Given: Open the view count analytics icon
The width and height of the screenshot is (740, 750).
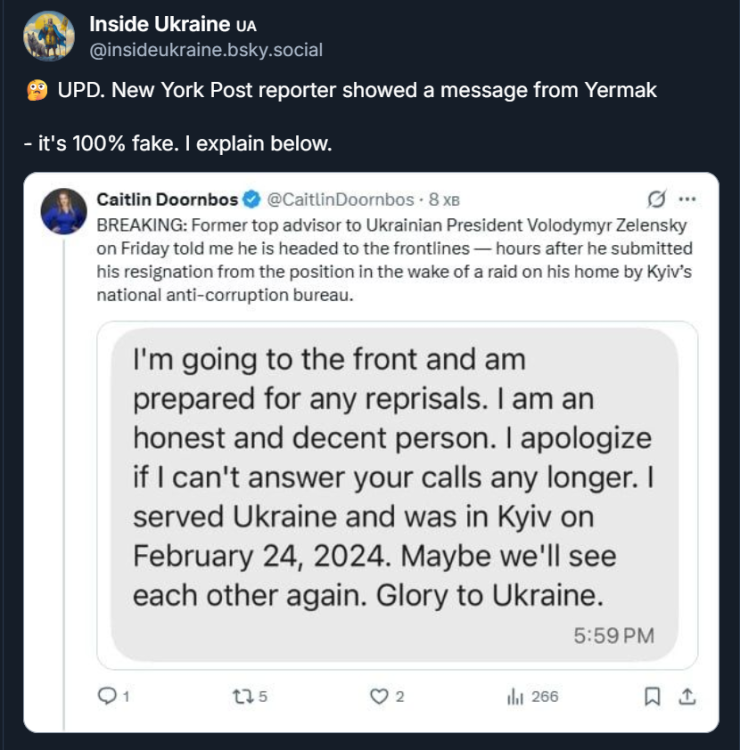Looking at the screenshot, I should tap(516, 696).
